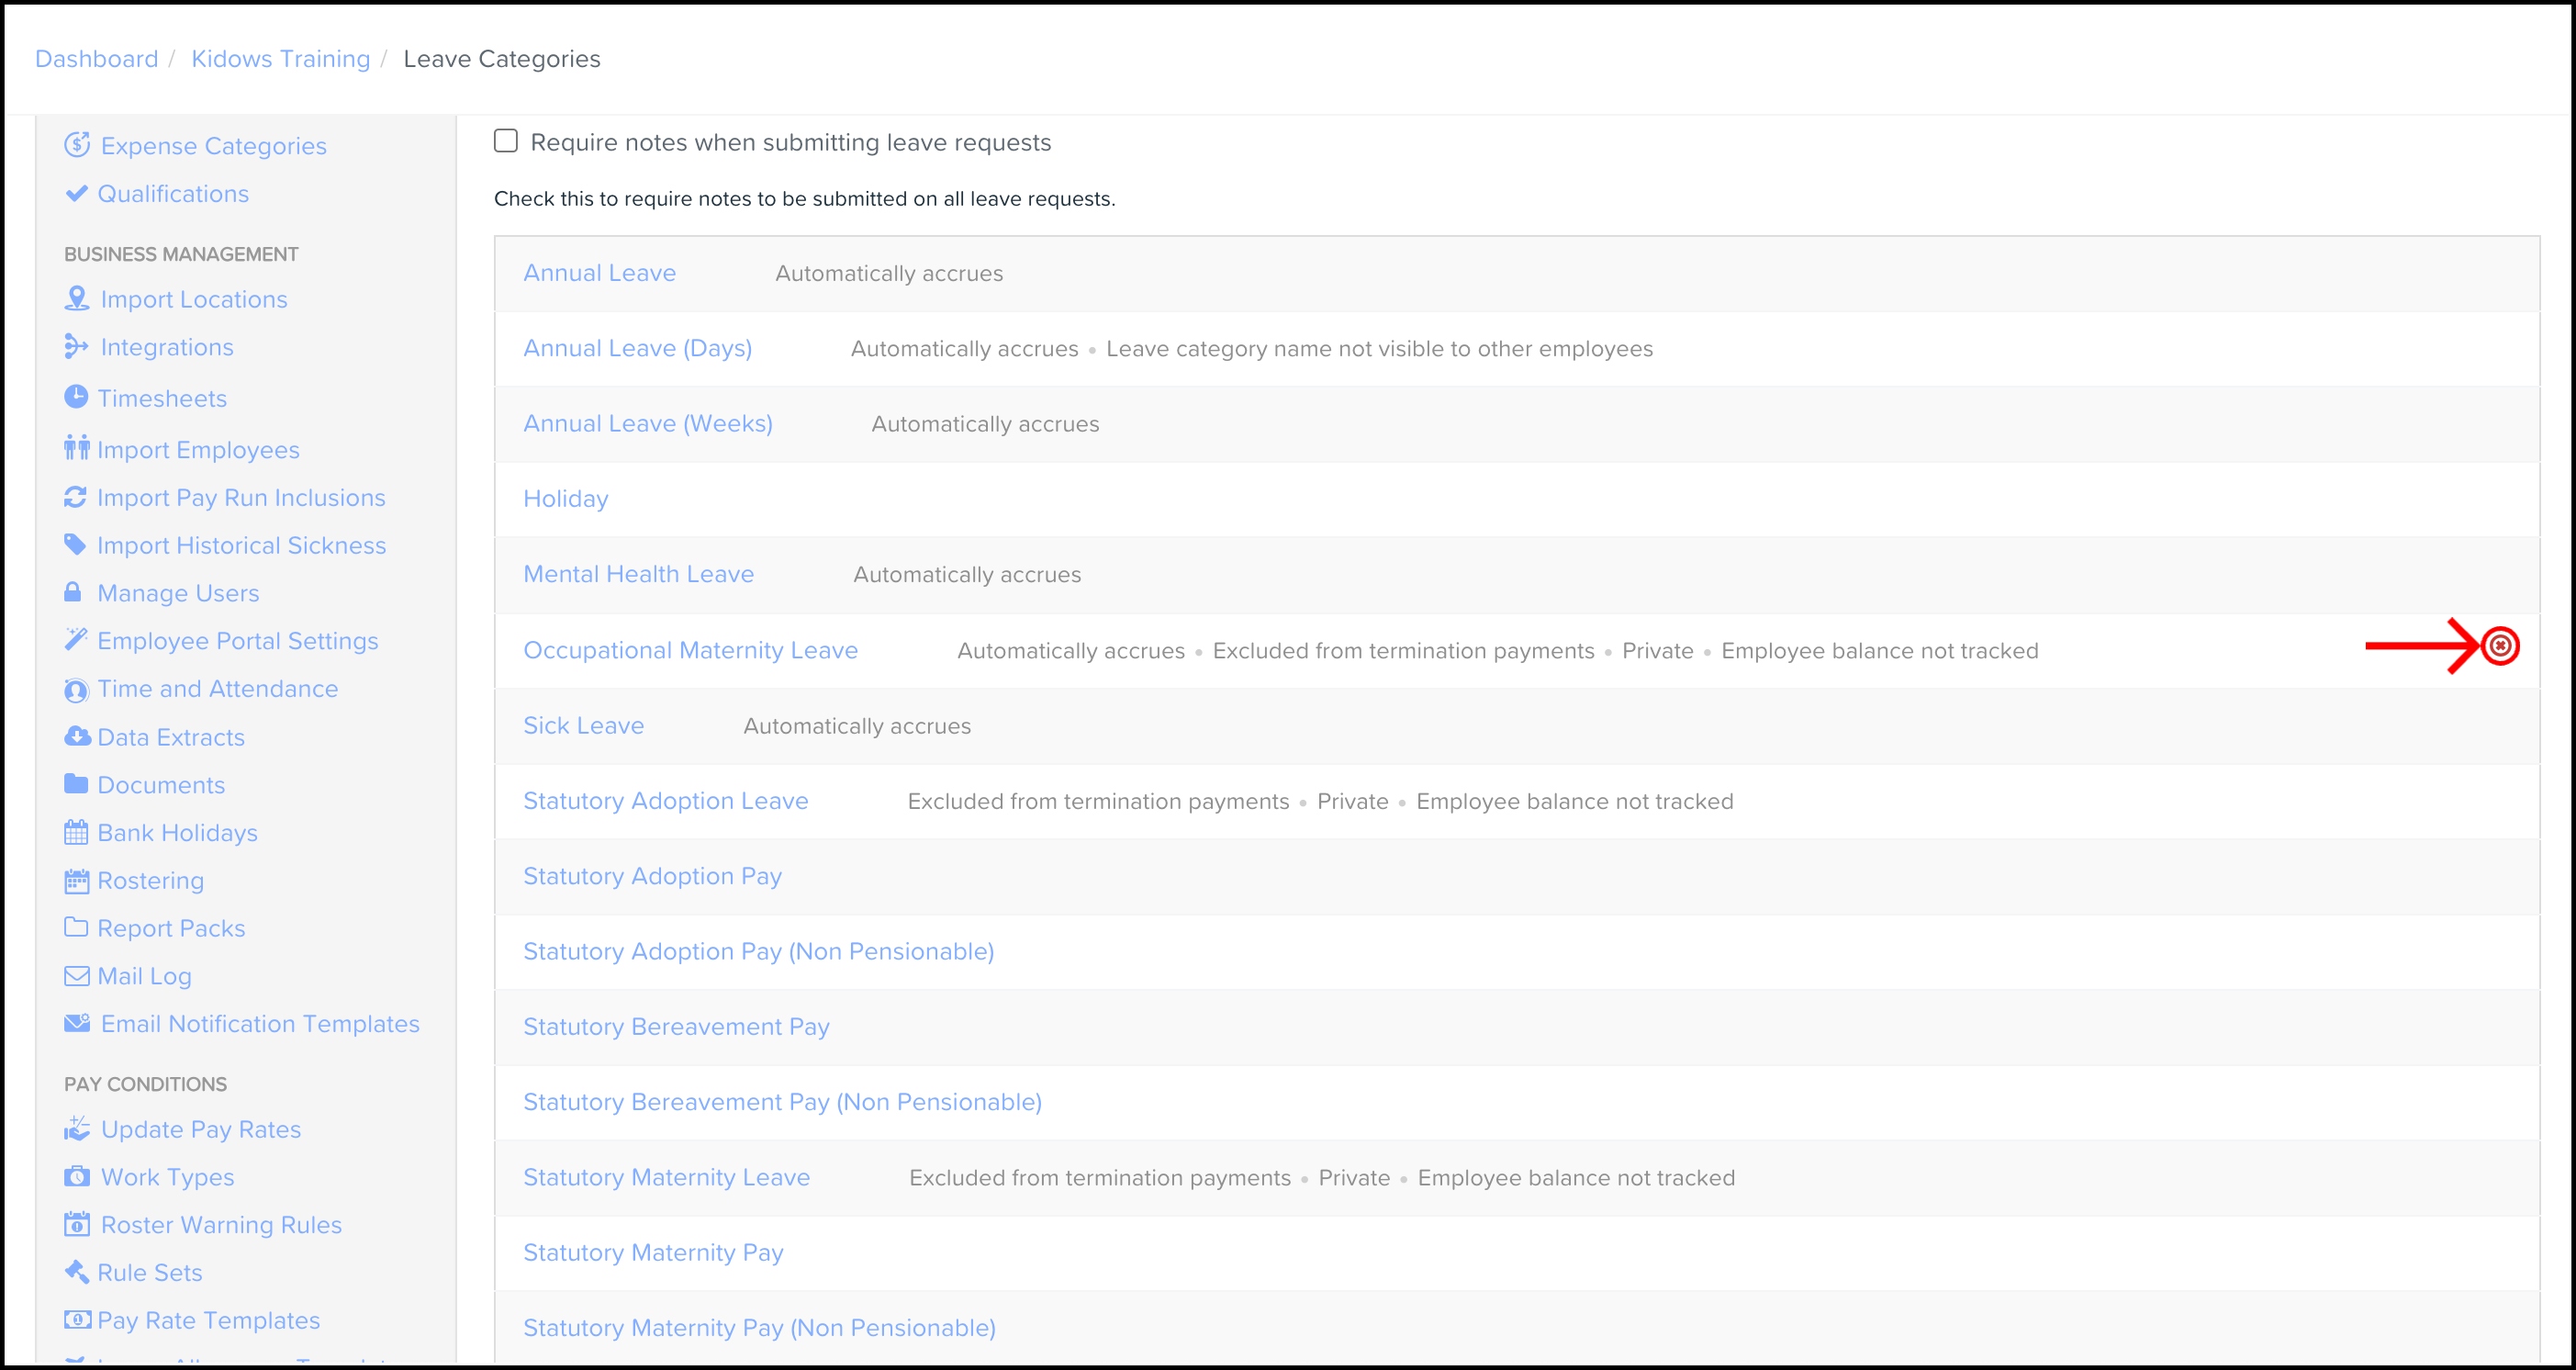The height and width of the screenshot is (1370, 2576).
Task: Click the Mail Log envelope icon
Action: pos(76,976)
